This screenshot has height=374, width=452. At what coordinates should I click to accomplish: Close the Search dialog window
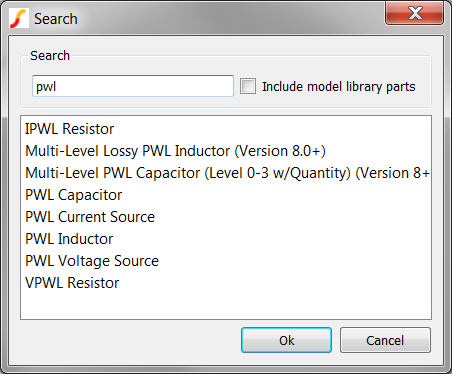tap(414, 13)
